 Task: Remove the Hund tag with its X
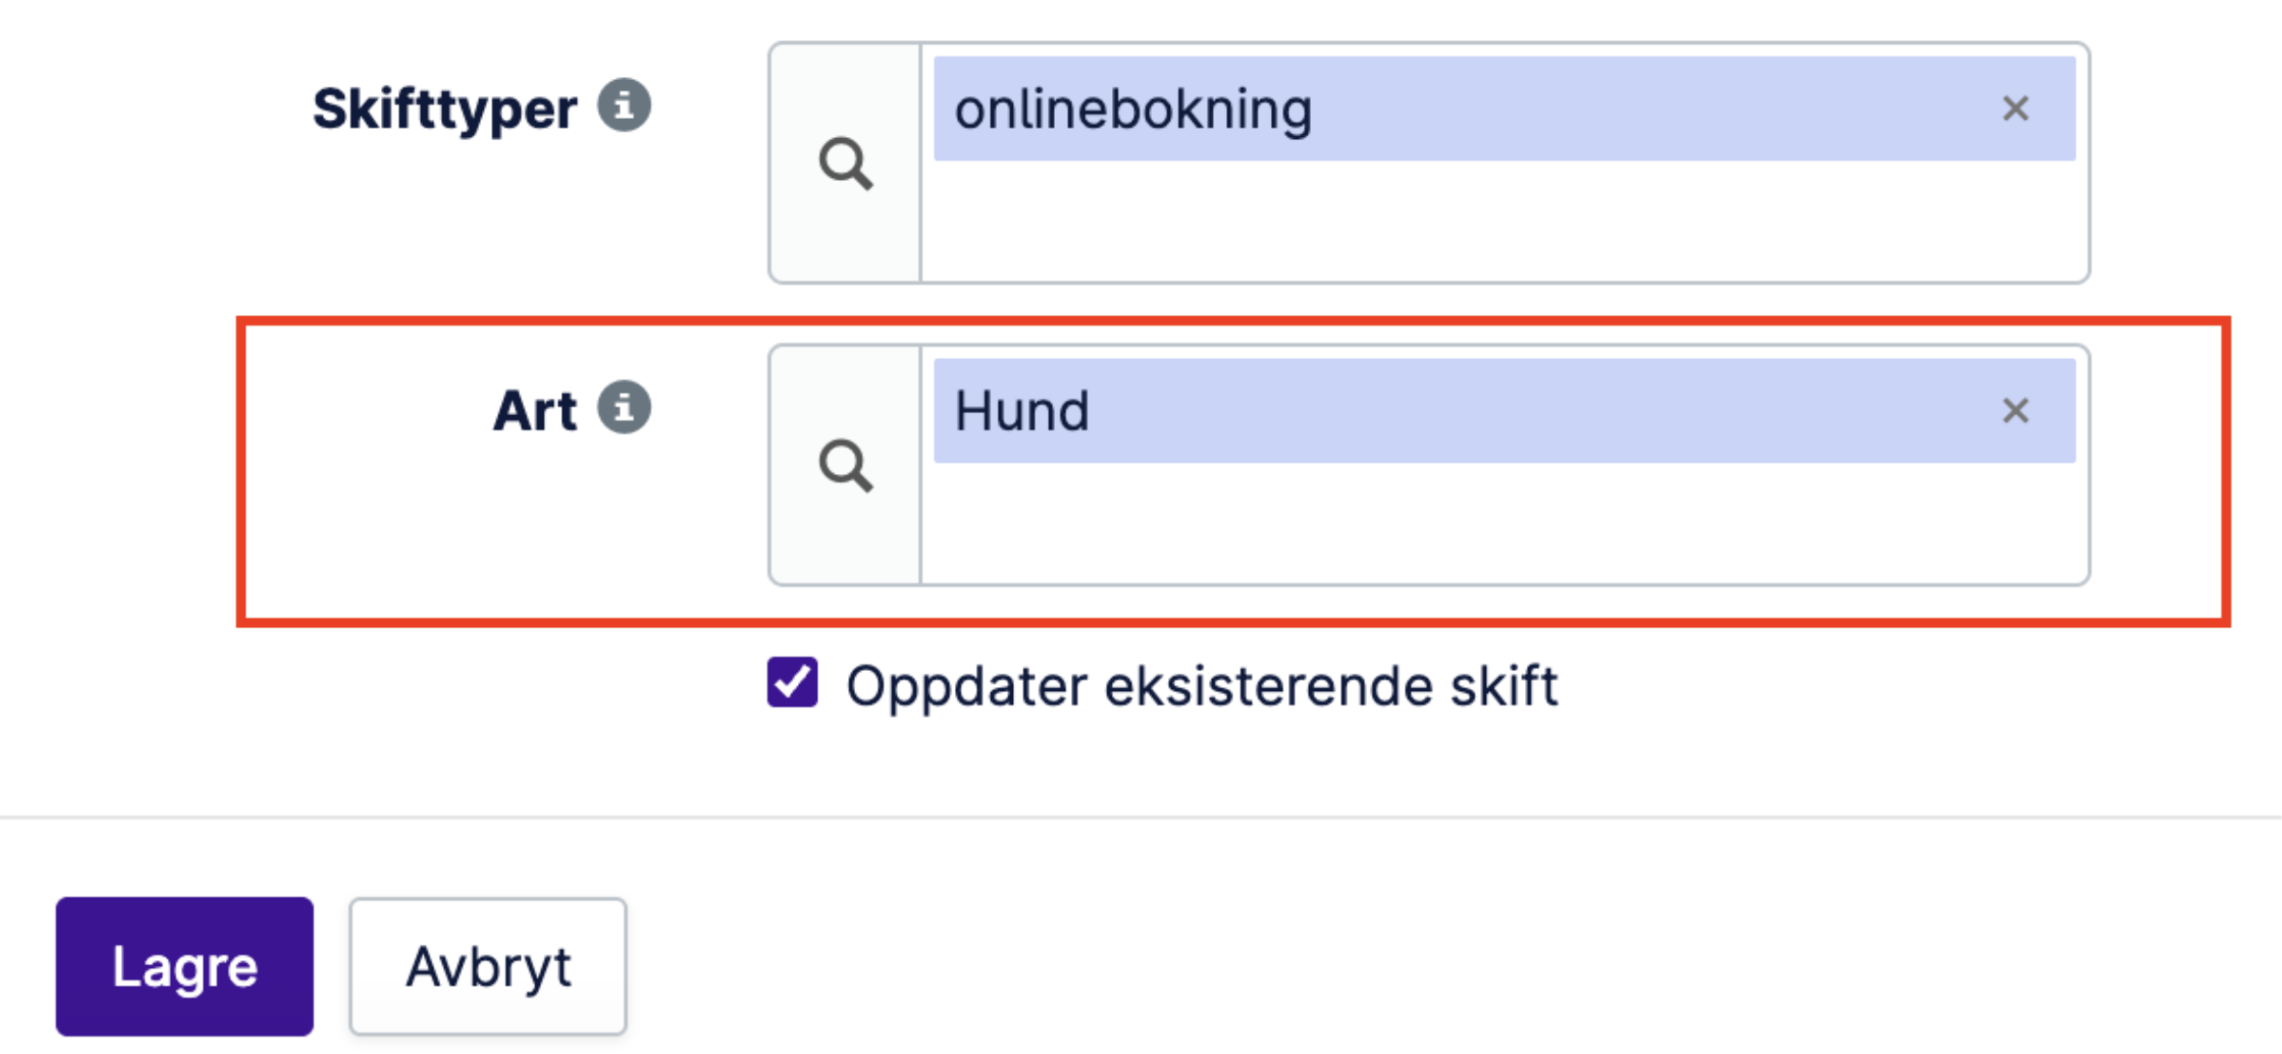tap(2015, 410)
